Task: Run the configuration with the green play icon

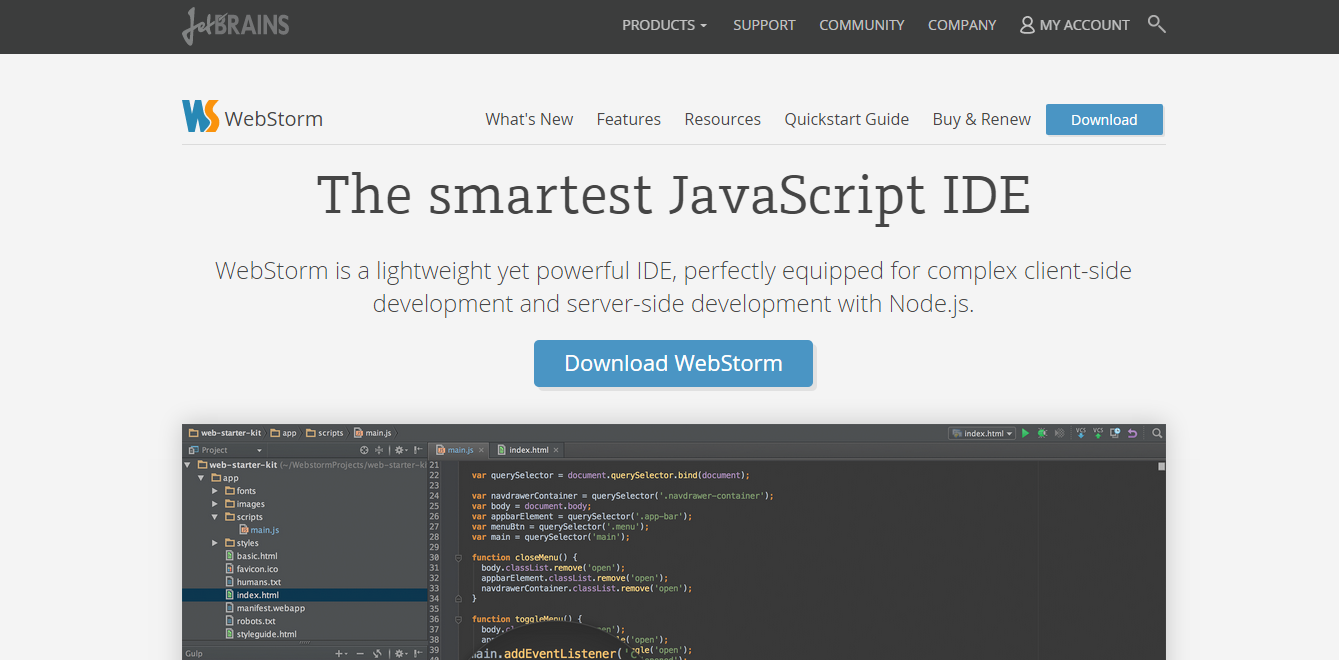Action: (x=1025, y=433)
